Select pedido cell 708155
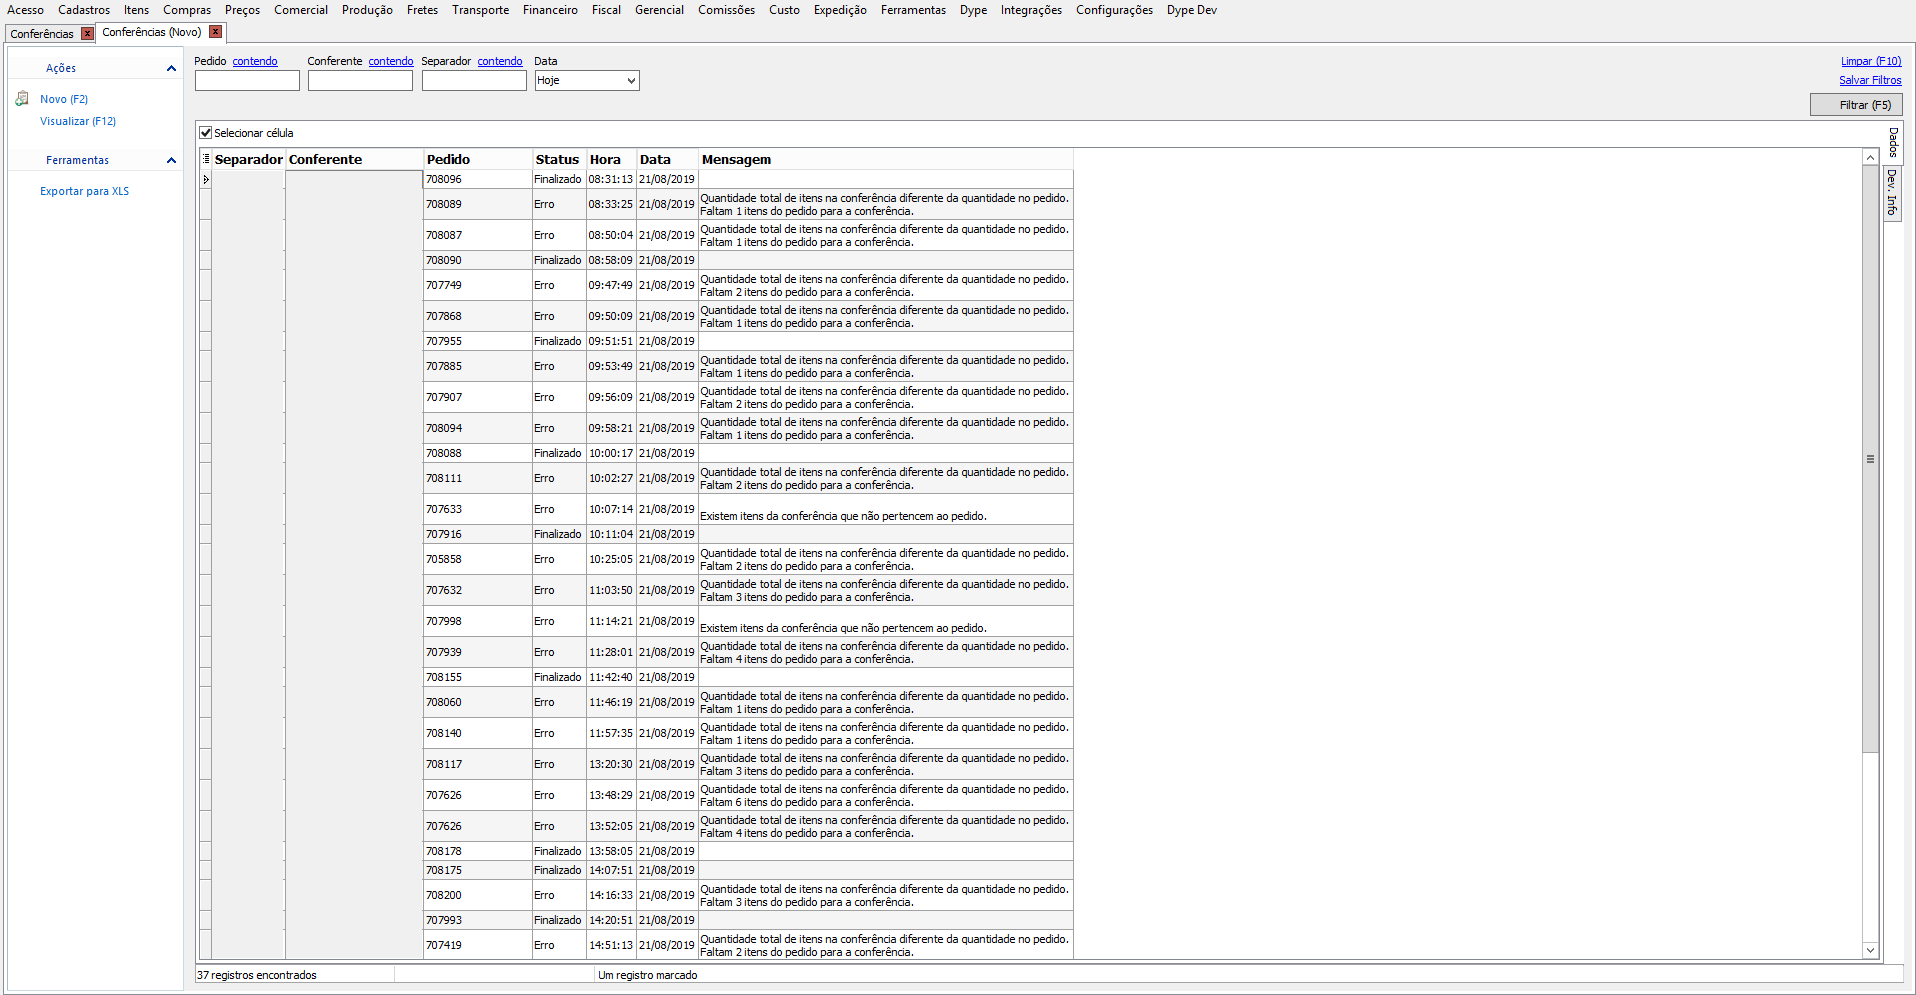Viewport: 1916px width, 995px height. click(478, 677)
